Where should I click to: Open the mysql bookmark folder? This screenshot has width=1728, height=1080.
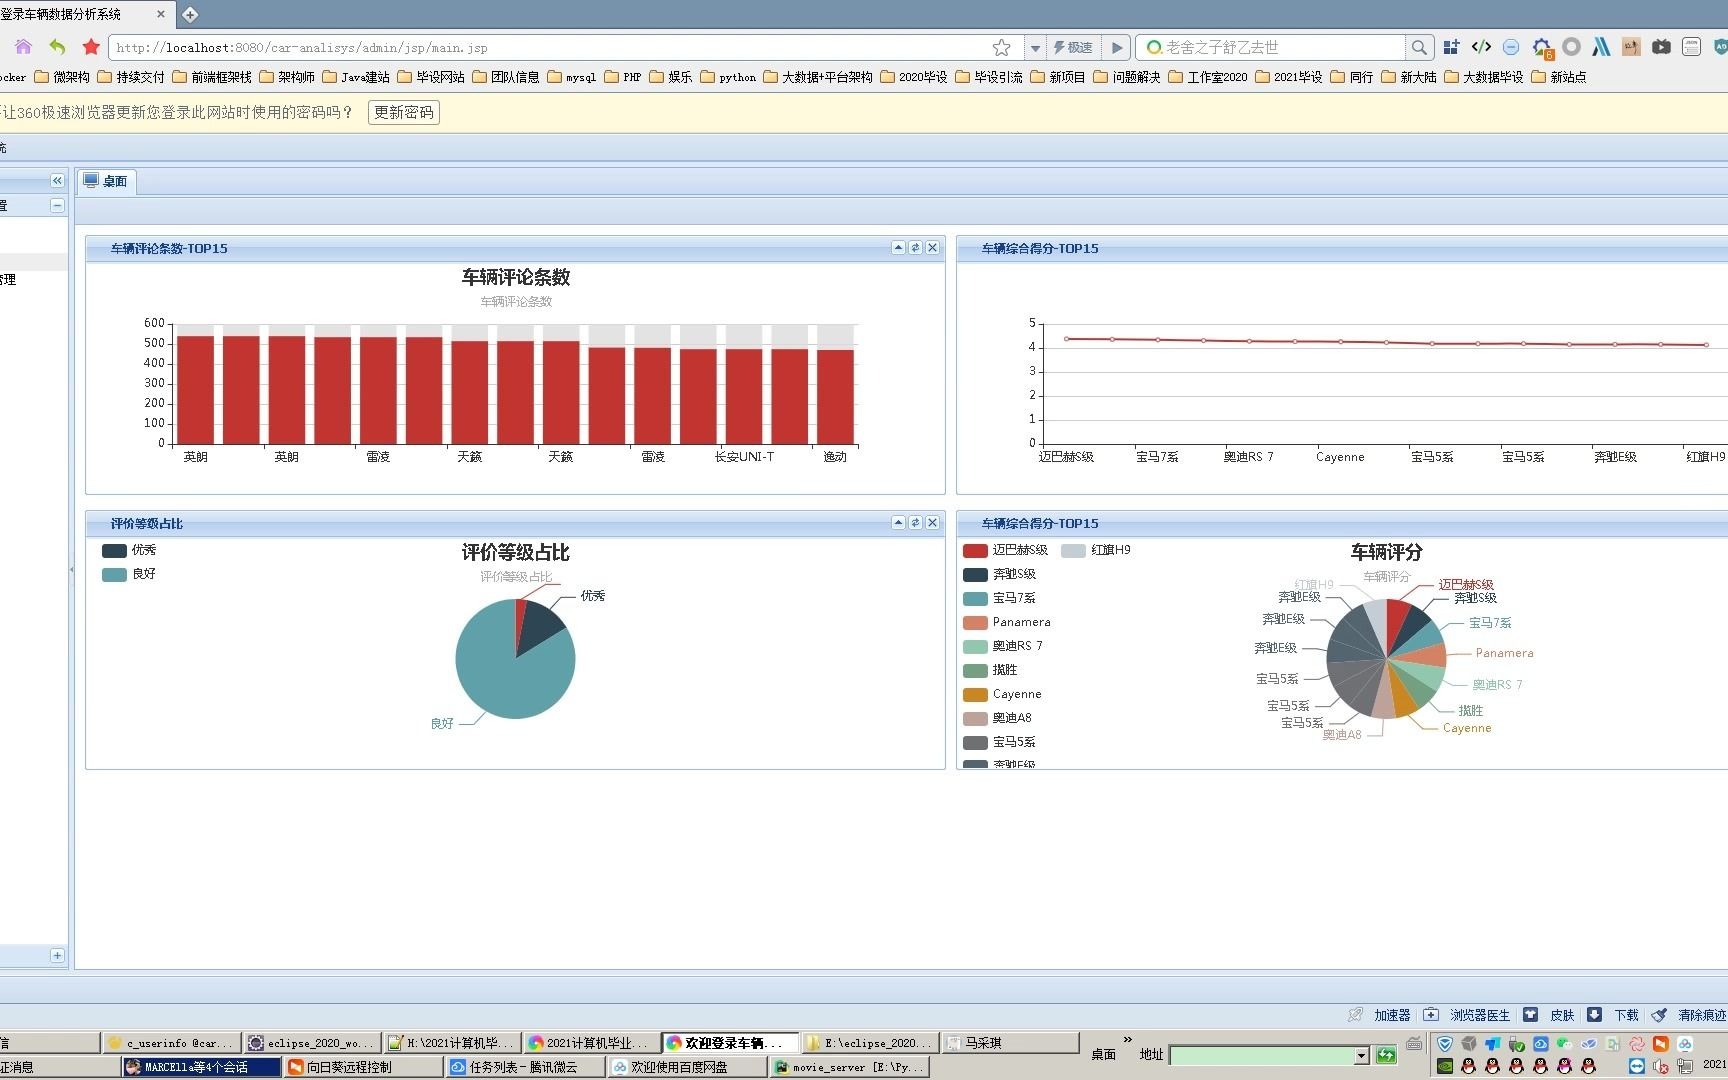tap(571, 77)
